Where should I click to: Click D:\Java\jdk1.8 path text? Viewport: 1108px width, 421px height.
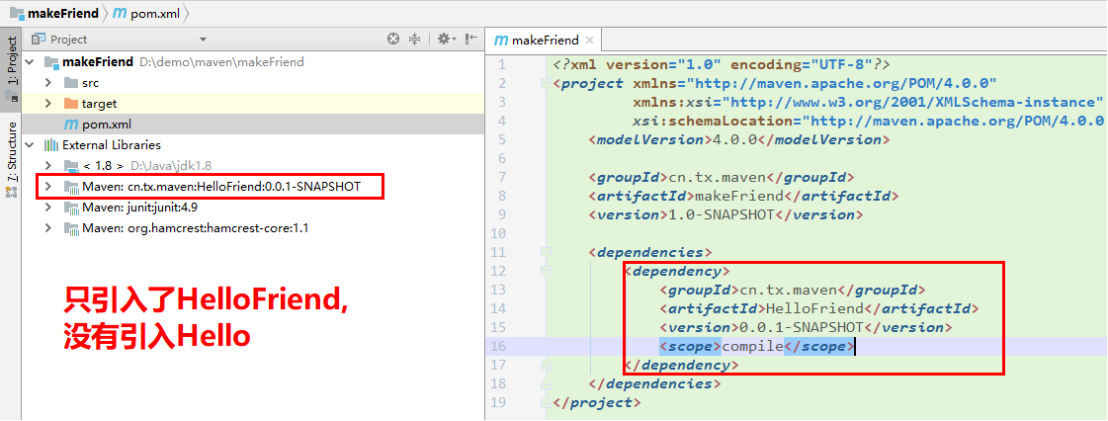click(x=171, y=167)
